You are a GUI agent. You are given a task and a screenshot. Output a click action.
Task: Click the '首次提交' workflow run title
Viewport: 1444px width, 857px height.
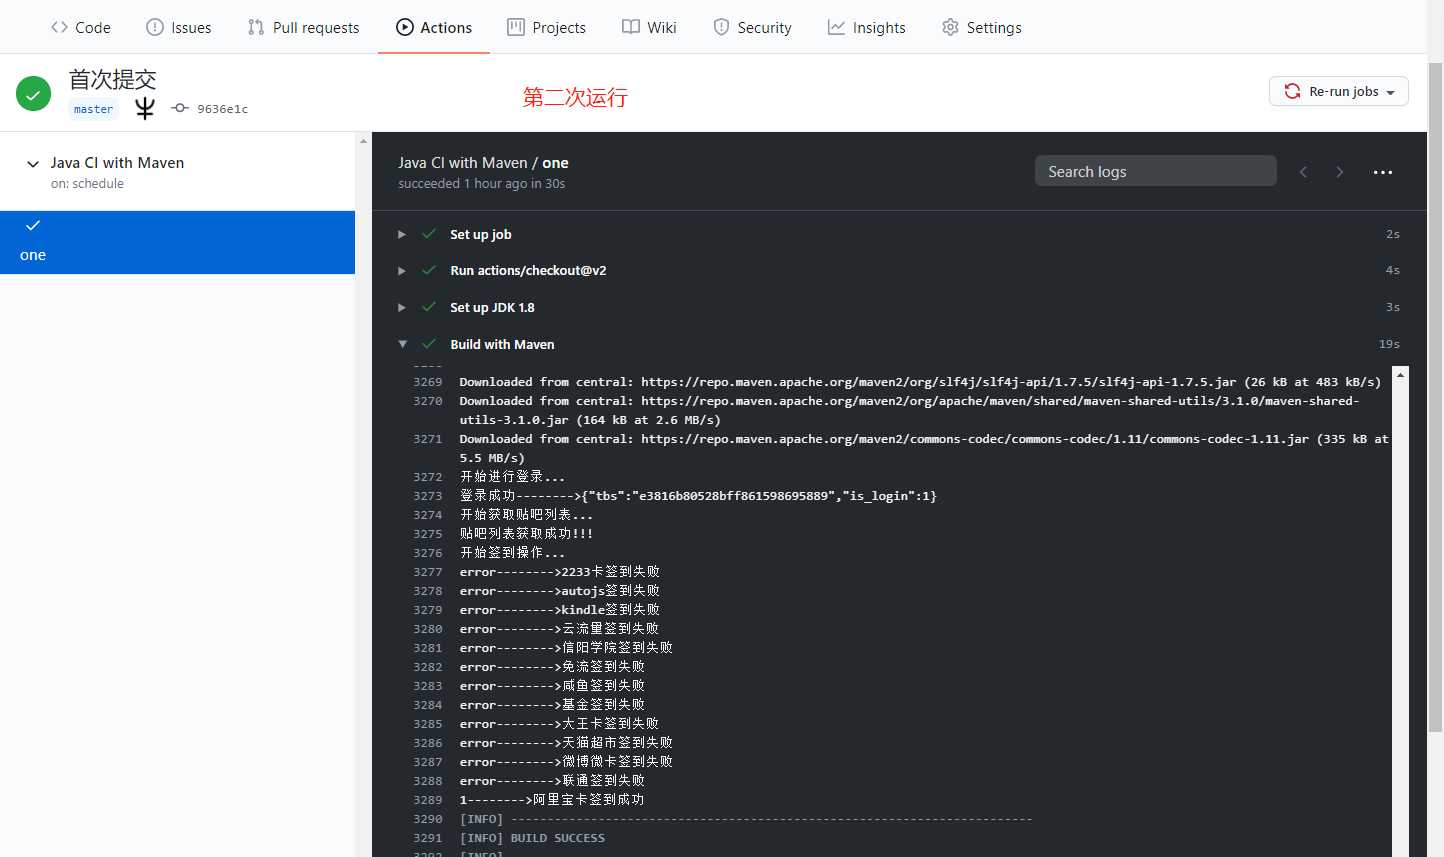112,80
